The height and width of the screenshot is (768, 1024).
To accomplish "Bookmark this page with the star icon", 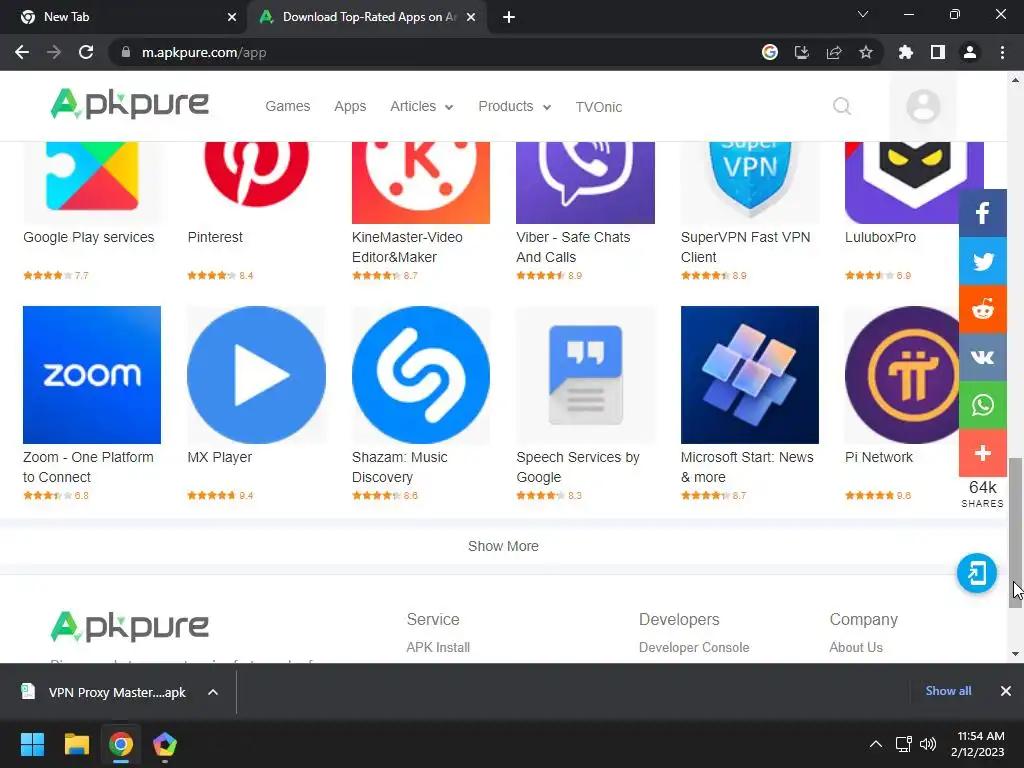I will click(x=866, y=52).
